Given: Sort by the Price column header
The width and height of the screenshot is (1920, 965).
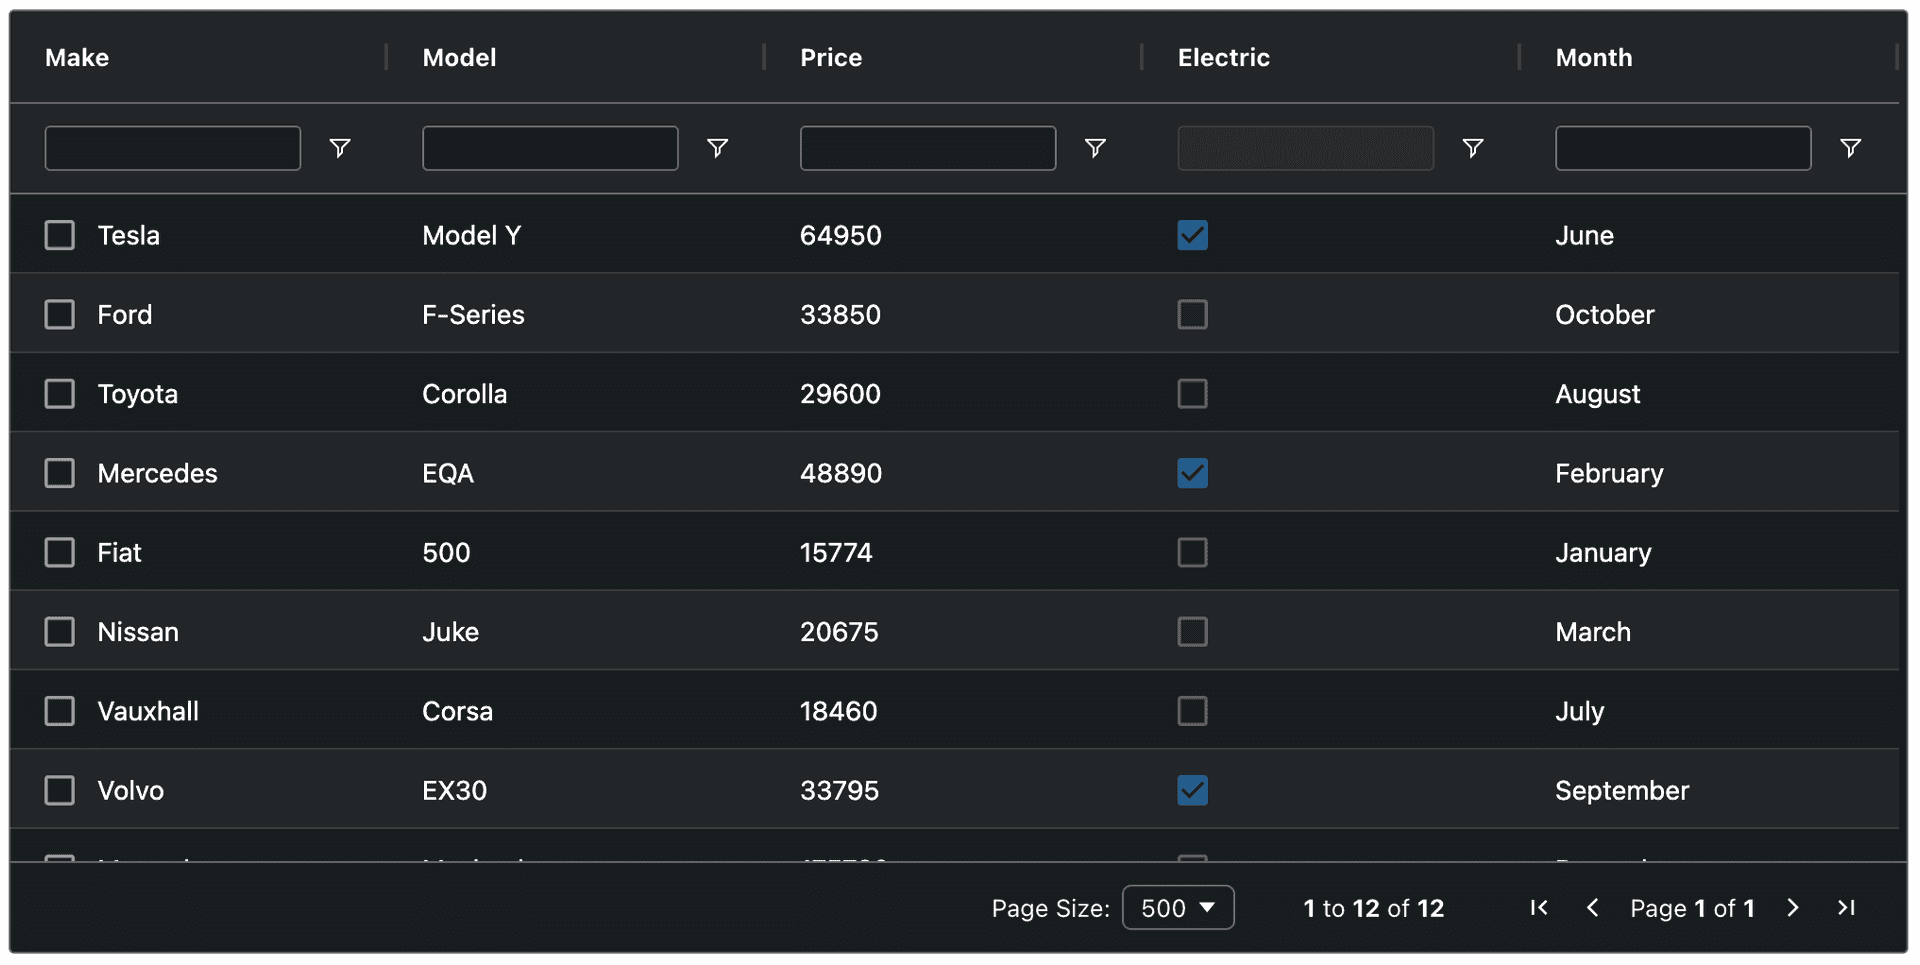Looking at the screenshot, I should point(831,57).
